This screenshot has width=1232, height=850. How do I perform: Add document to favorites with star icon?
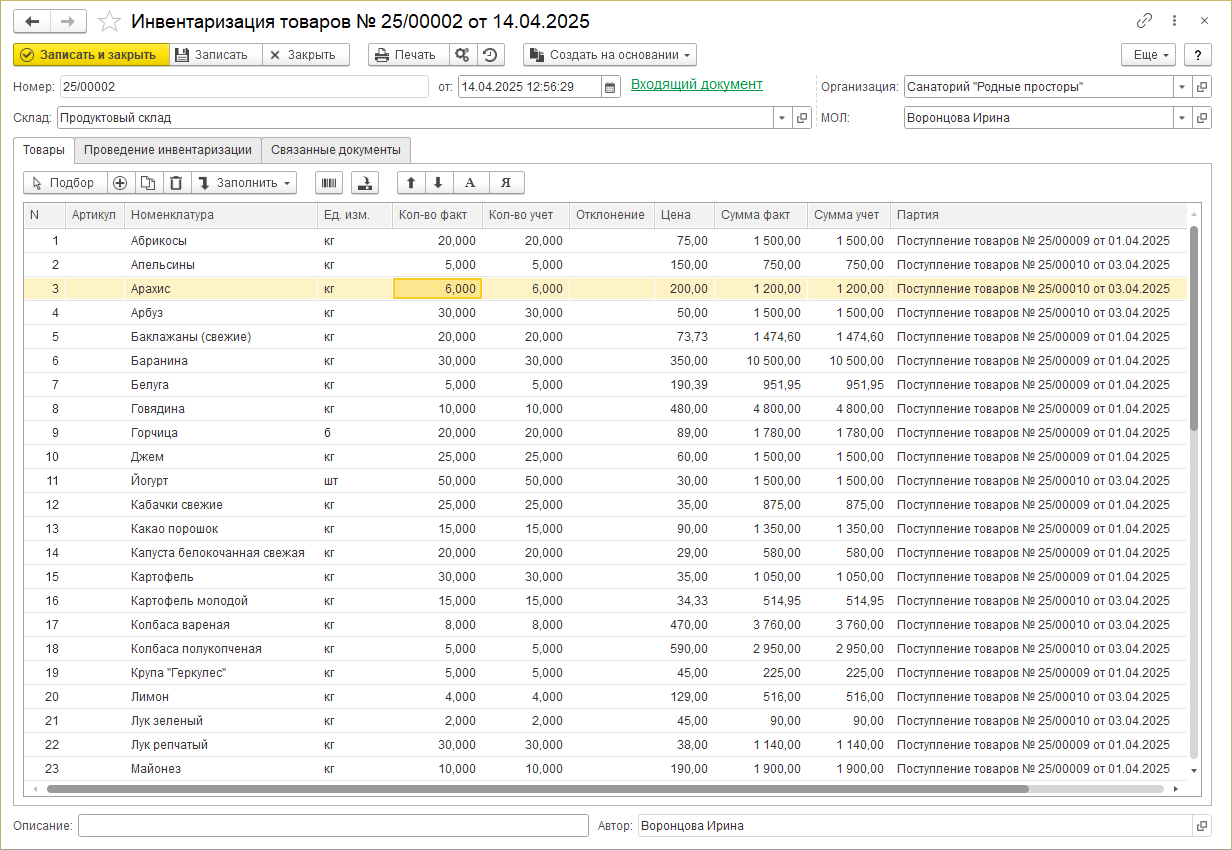(110, 21)
